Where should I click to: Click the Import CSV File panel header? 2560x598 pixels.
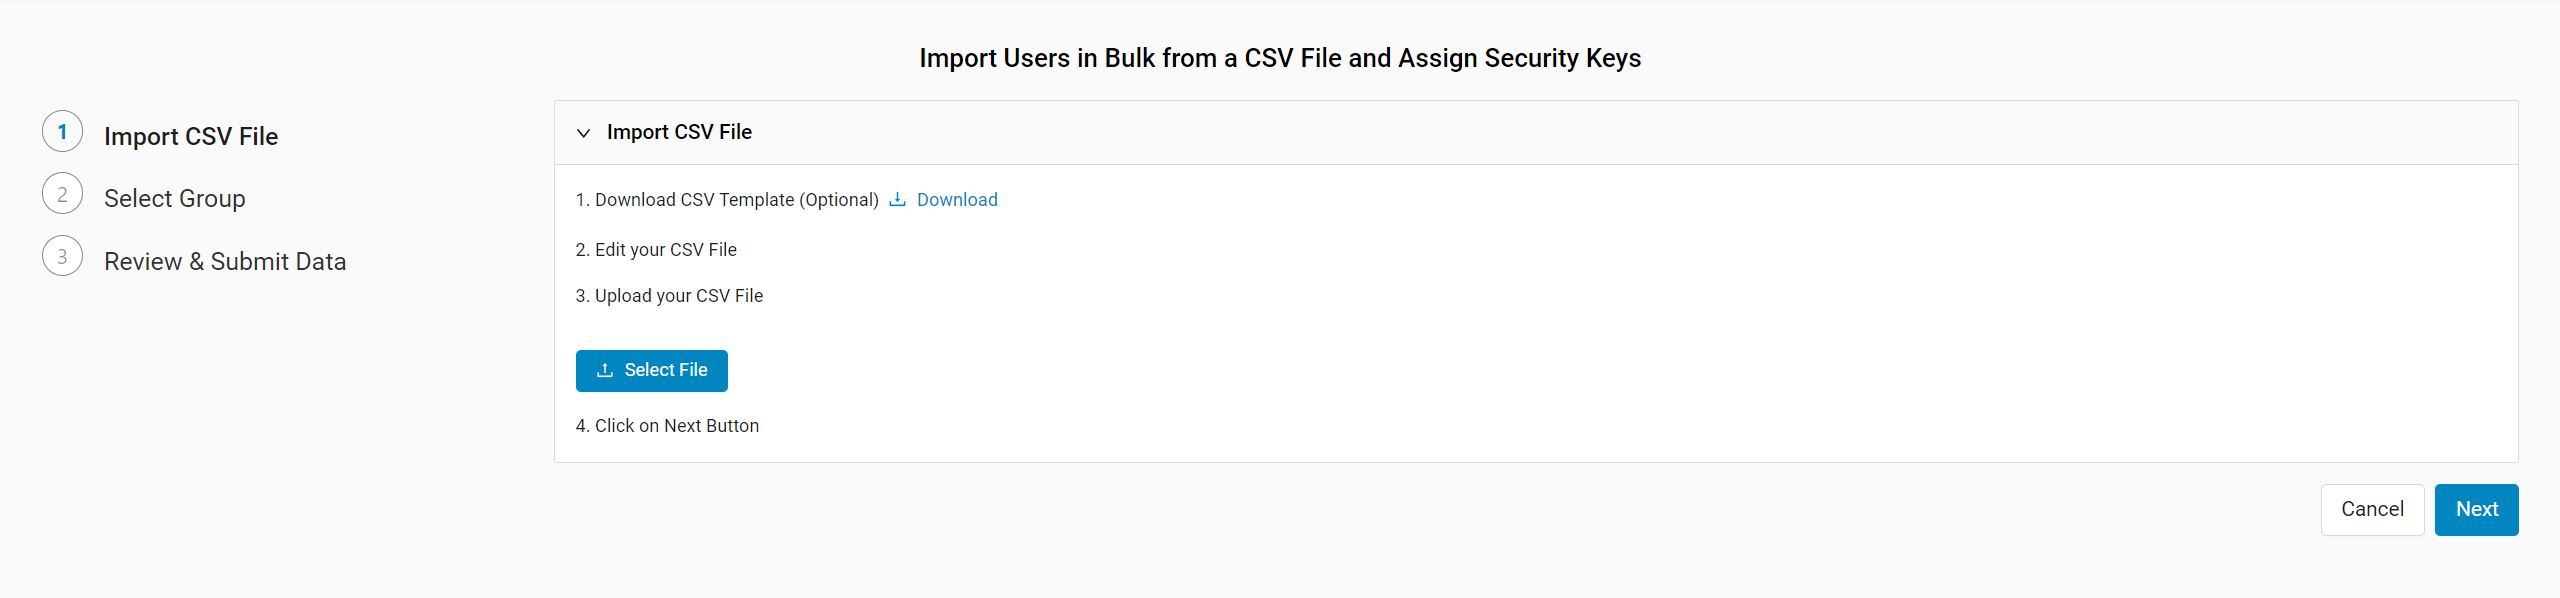pyautogui.click(x=1536, y=132)
